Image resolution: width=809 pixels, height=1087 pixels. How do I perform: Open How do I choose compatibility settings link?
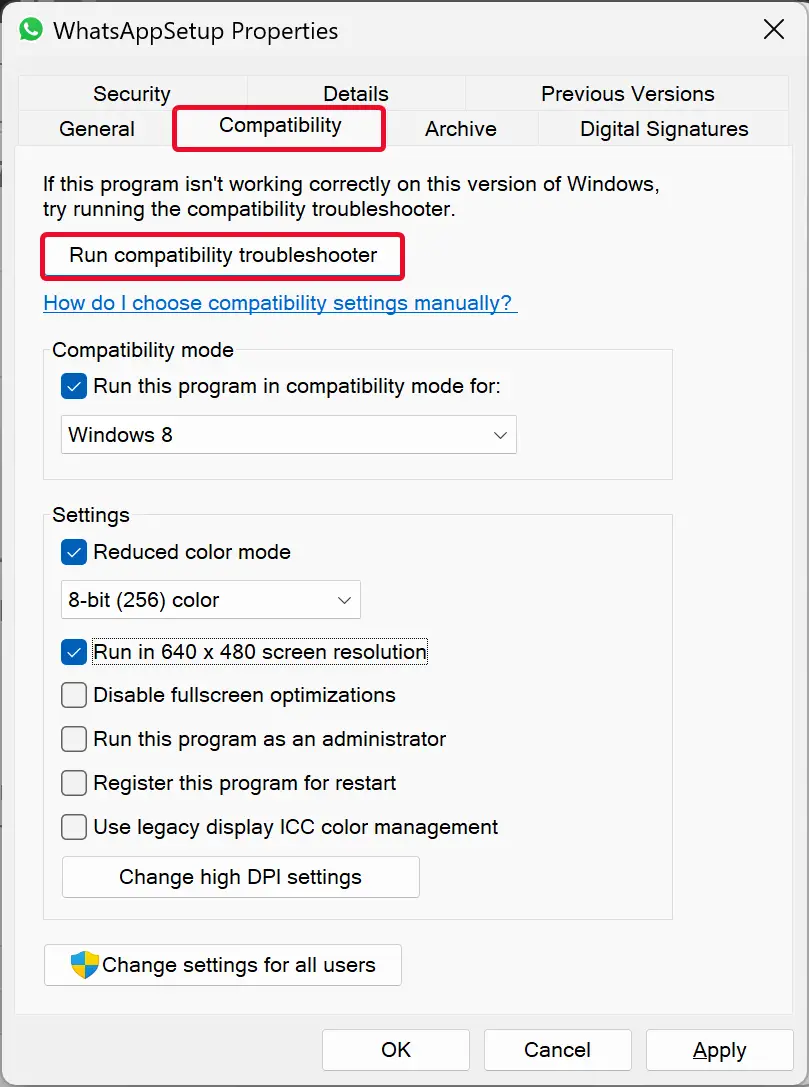(x=280, y=303)
